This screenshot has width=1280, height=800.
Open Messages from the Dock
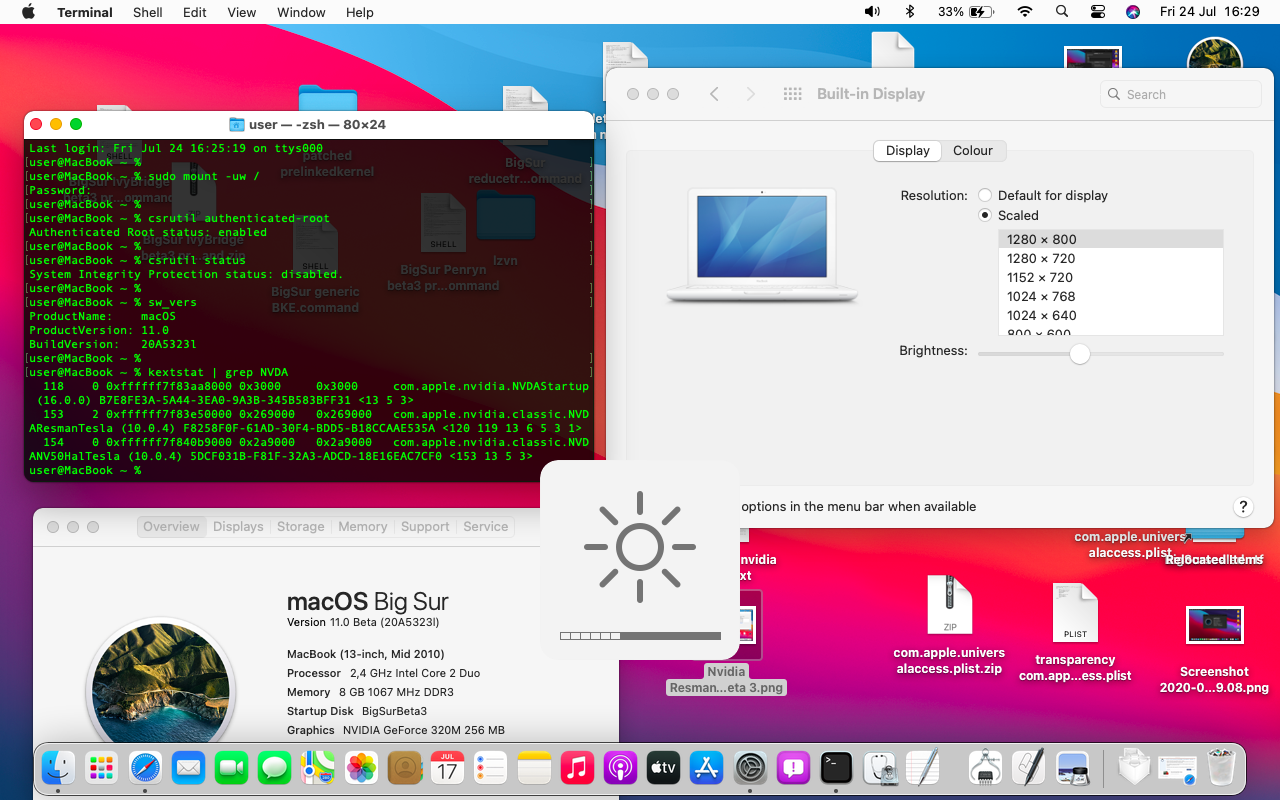click(x=274, y=768)
